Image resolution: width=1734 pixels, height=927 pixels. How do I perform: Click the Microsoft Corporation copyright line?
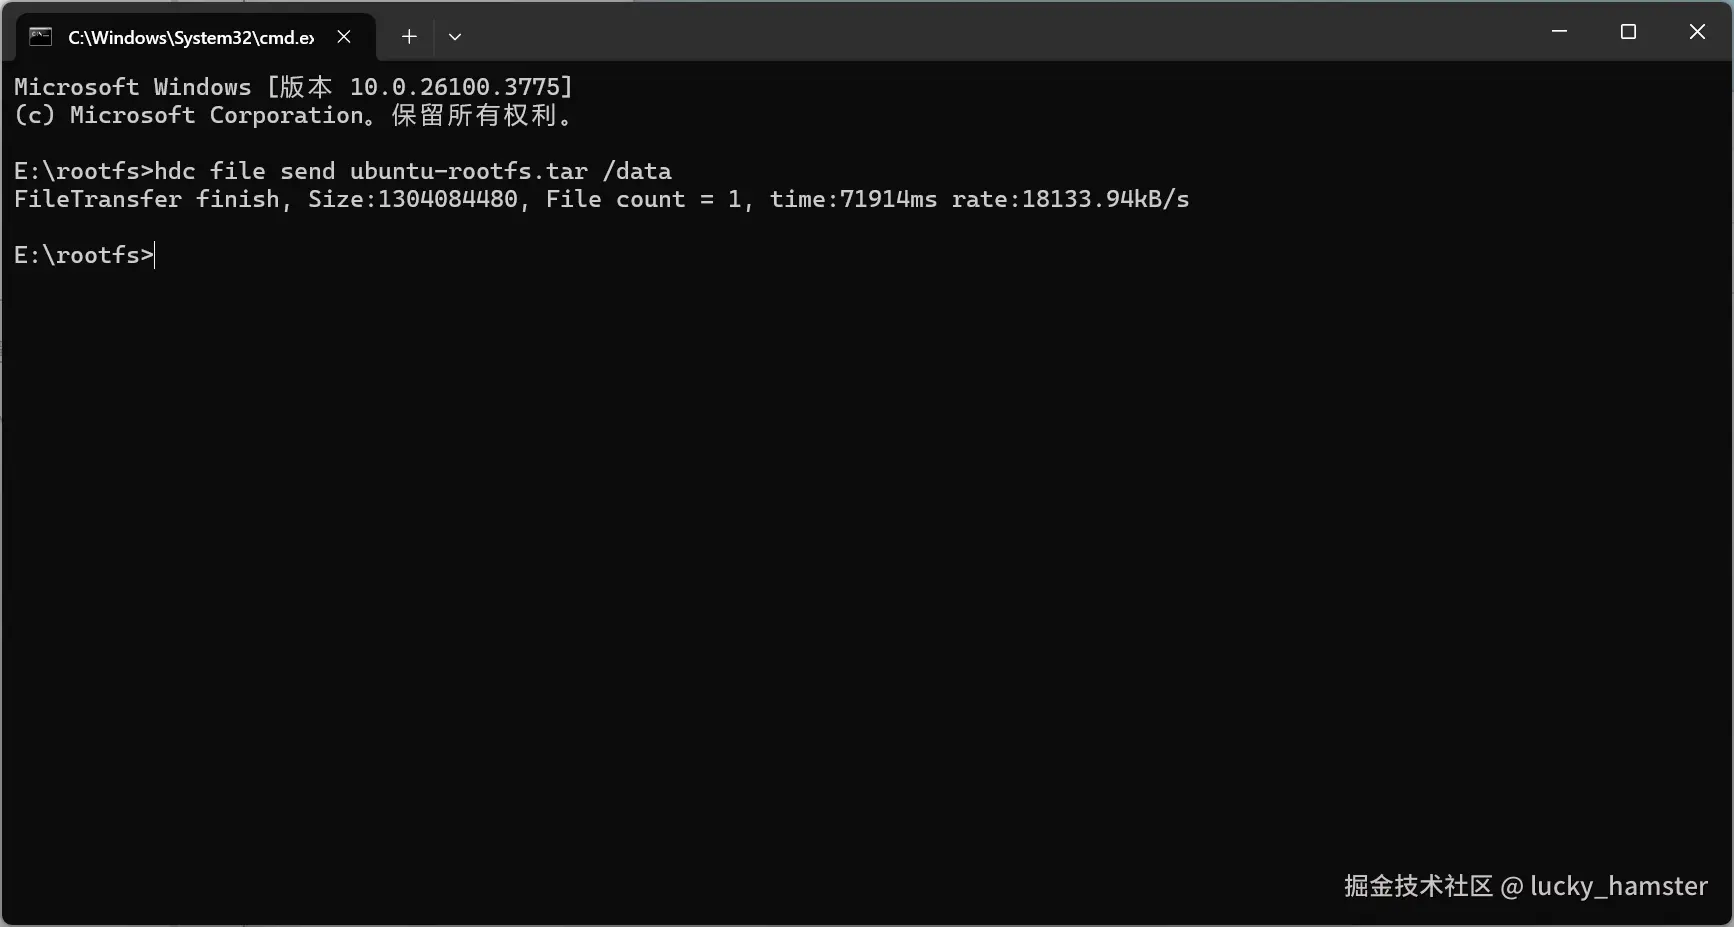[292, 115]
